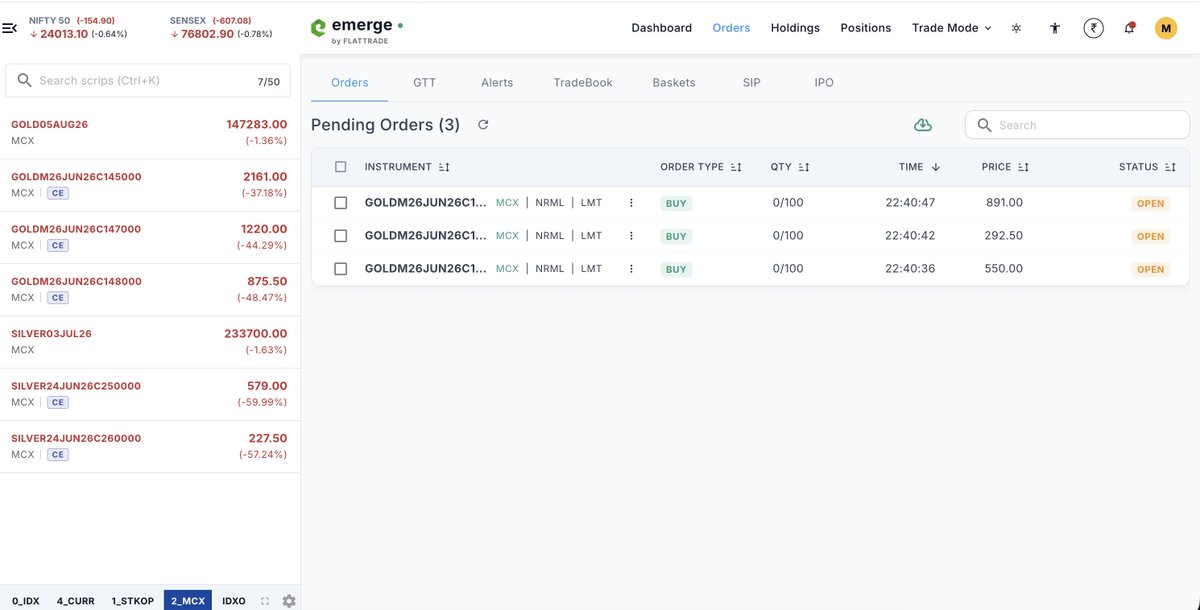Check the order priced 292.50

(x=341, y=236)
